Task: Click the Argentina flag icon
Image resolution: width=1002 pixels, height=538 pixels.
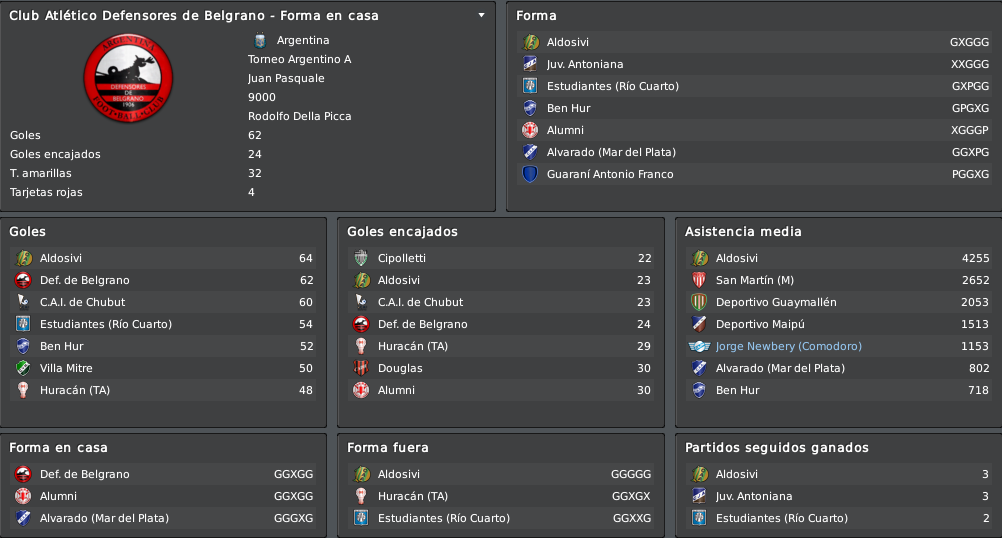Action: (260, 40)
